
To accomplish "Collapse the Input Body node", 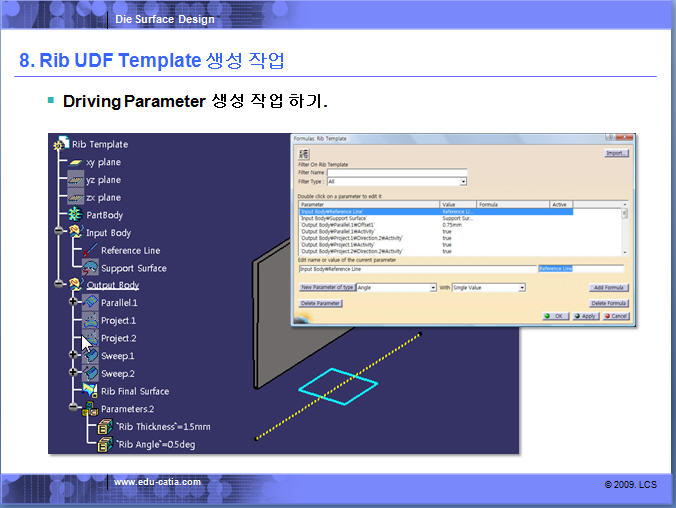I will coord(57,233).
